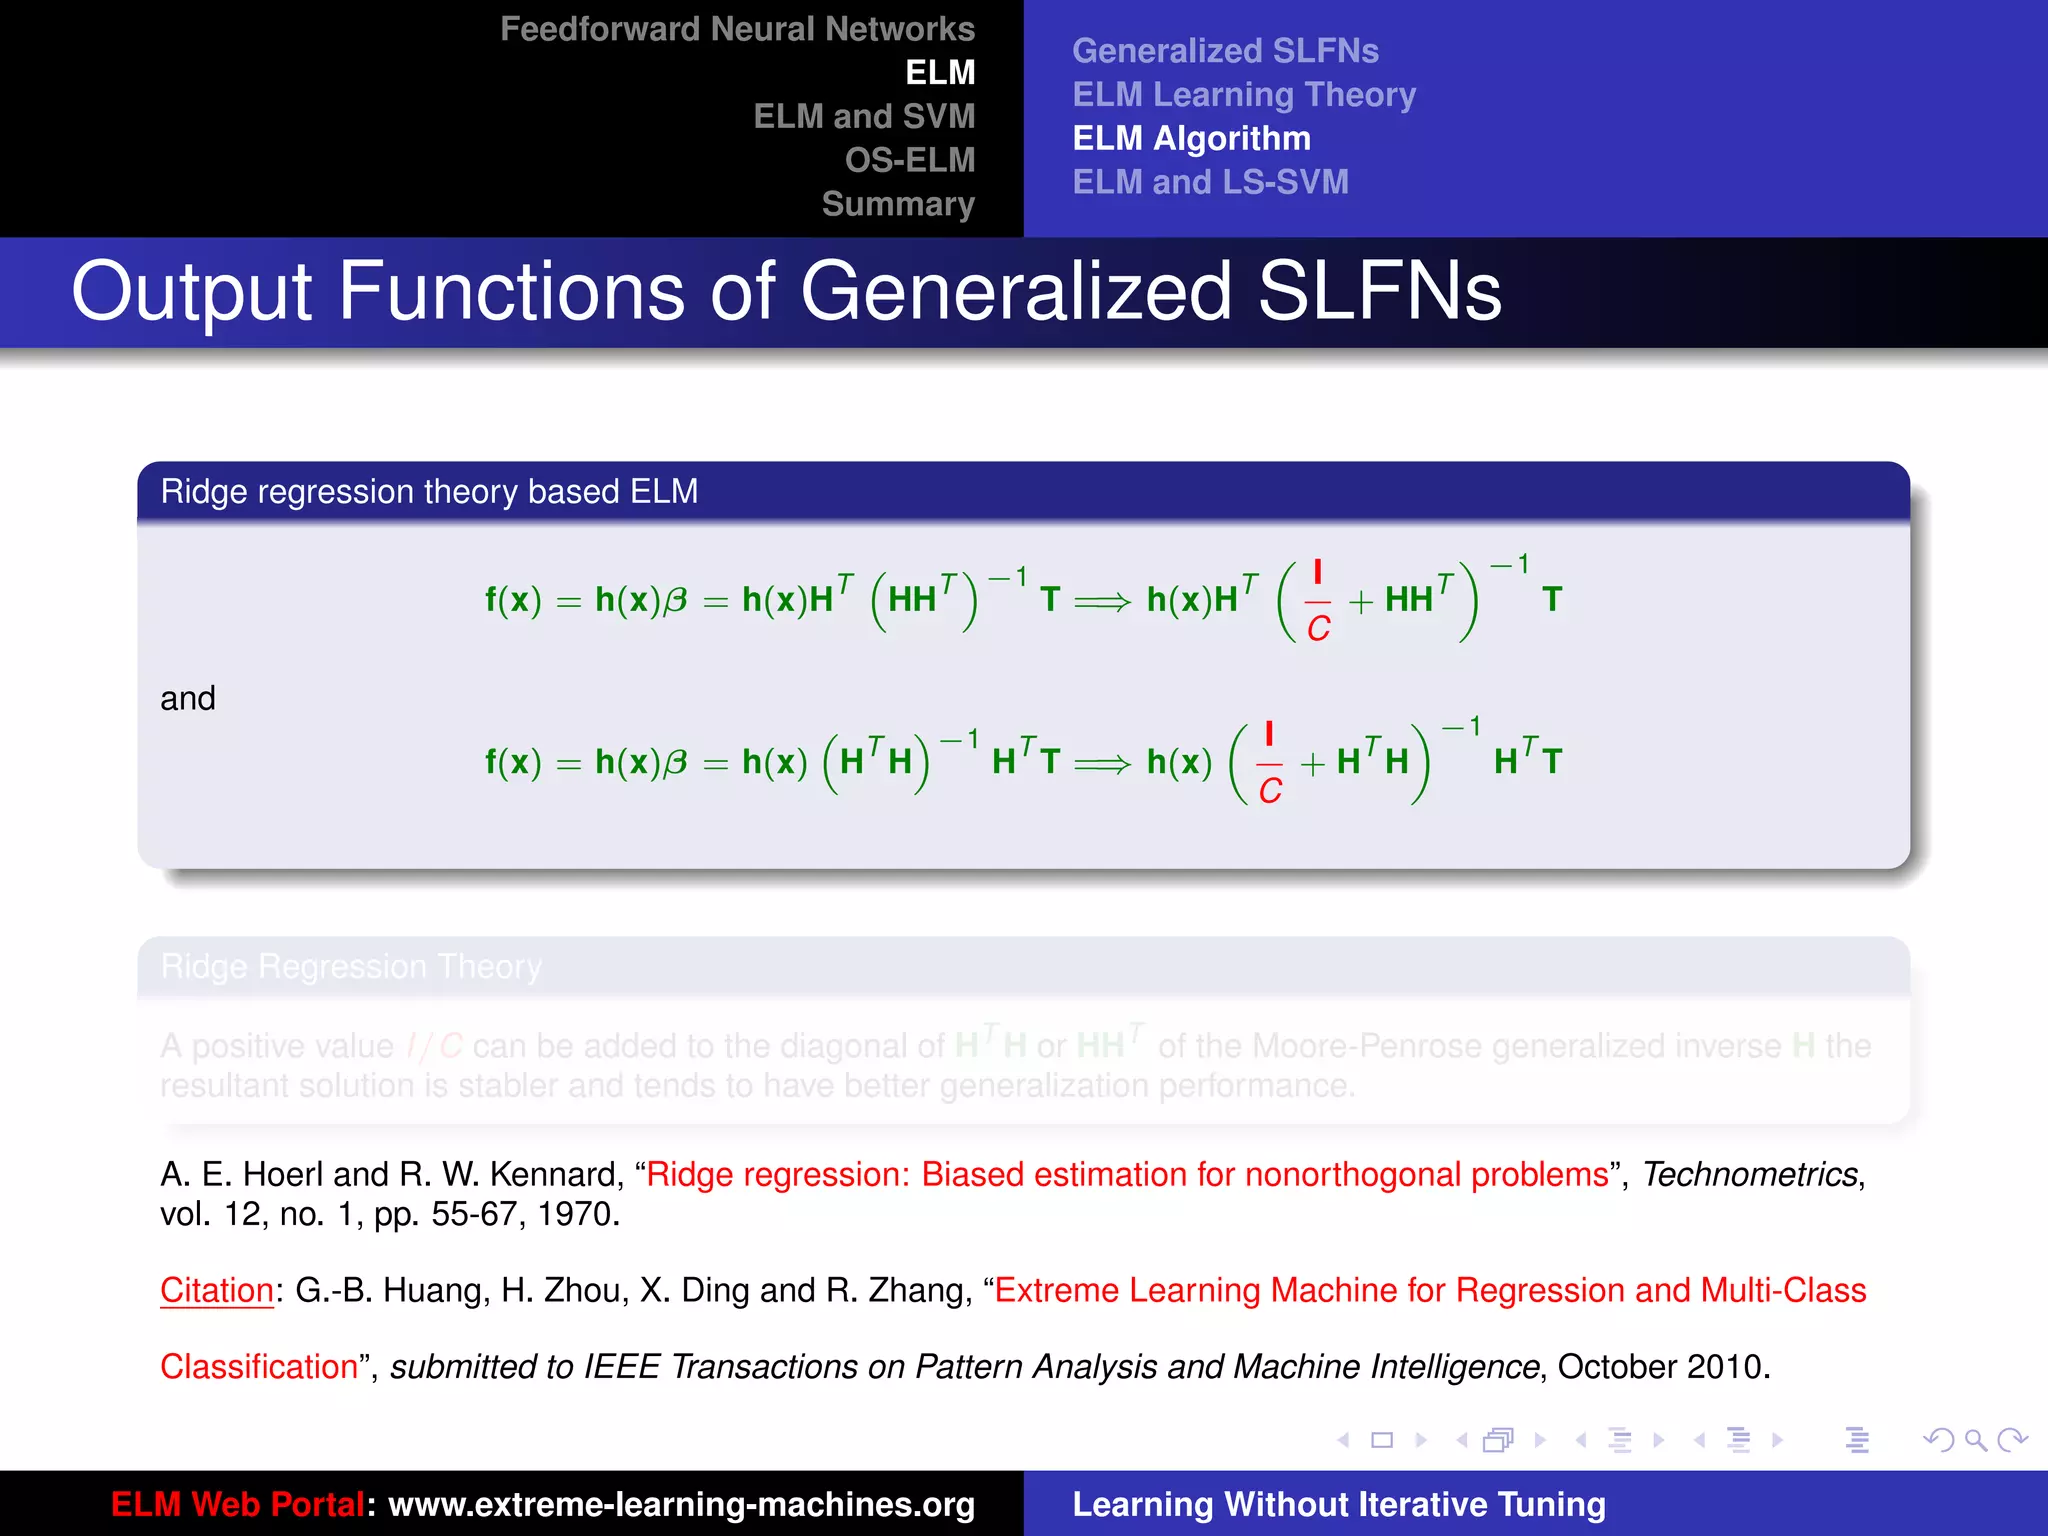Select ELM Algorithm subsection
The image size is (2048, 1536).
click(1191, 138)
